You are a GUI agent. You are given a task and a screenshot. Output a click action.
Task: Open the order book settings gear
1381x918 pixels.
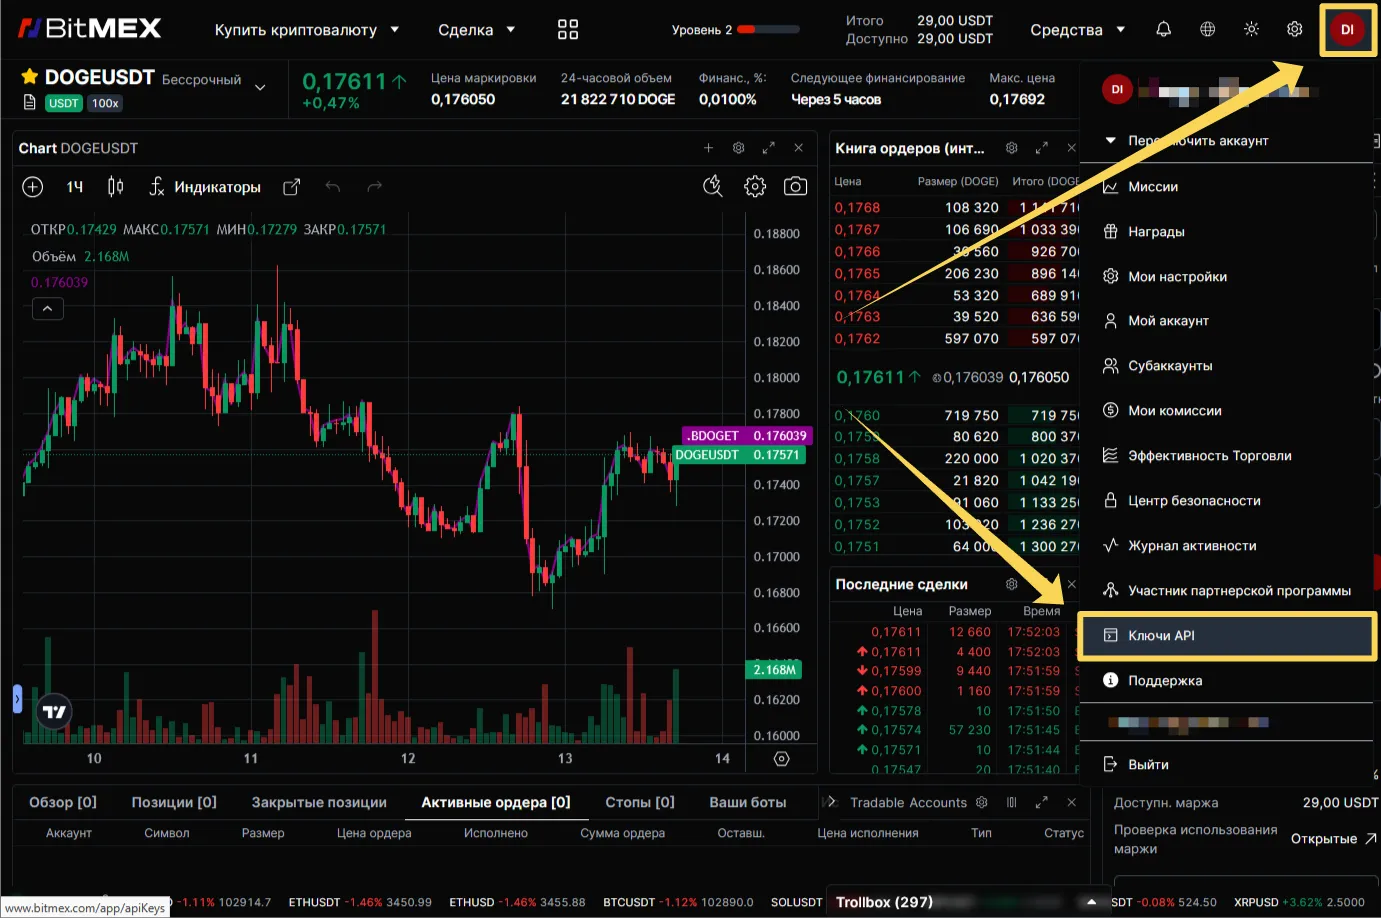[1011, 148]
